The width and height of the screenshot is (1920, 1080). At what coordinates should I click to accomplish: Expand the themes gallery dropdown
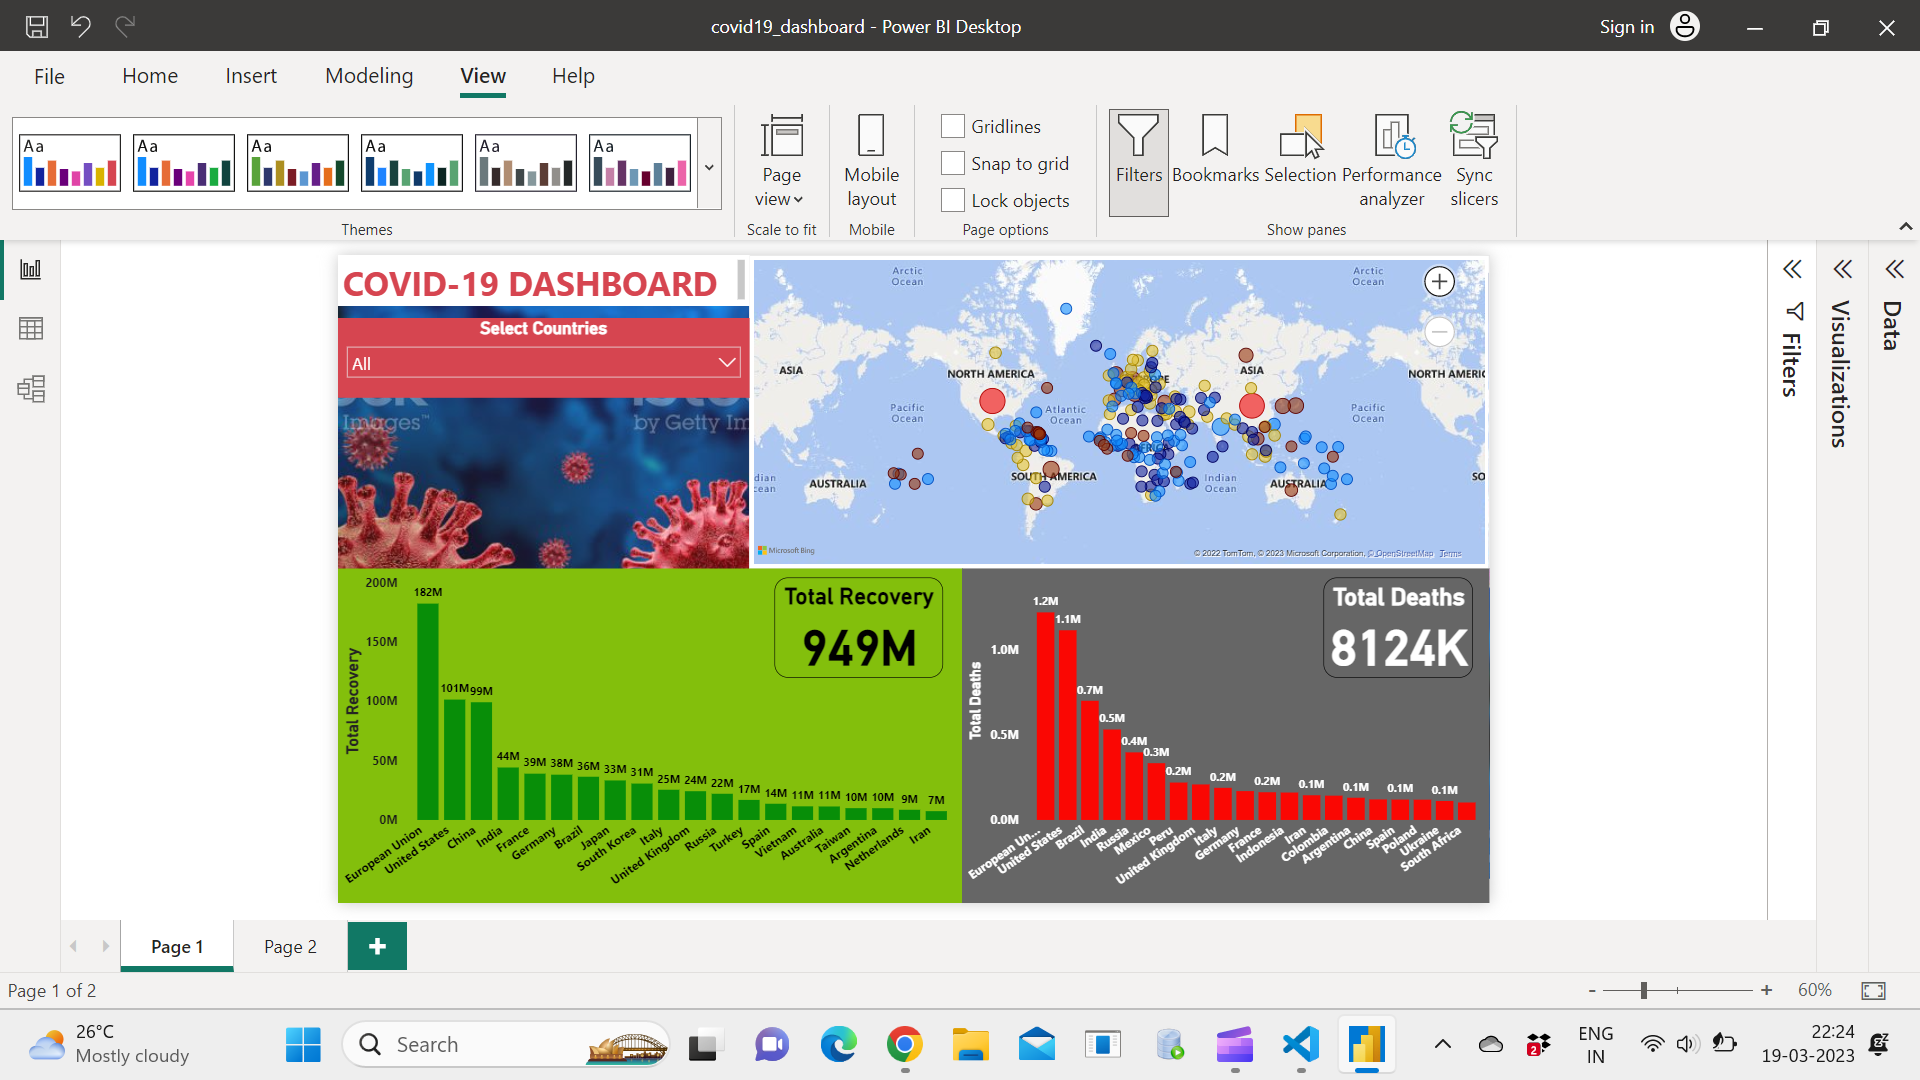coord(709,167)
